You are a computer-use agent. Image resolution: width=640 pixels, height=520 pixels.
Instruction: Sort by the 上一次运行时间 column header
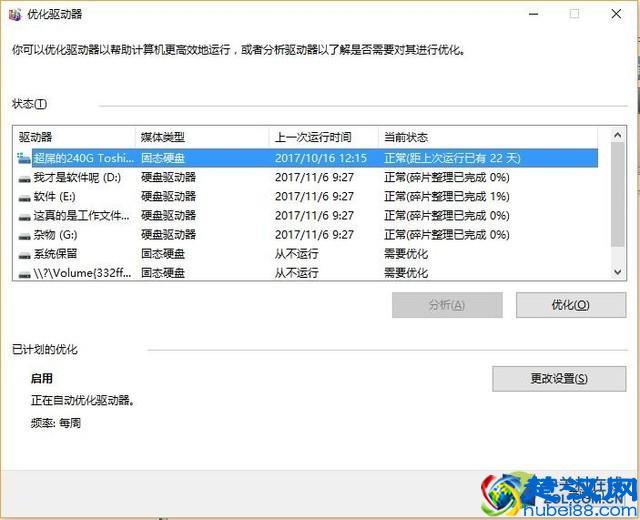pos(324,137)
